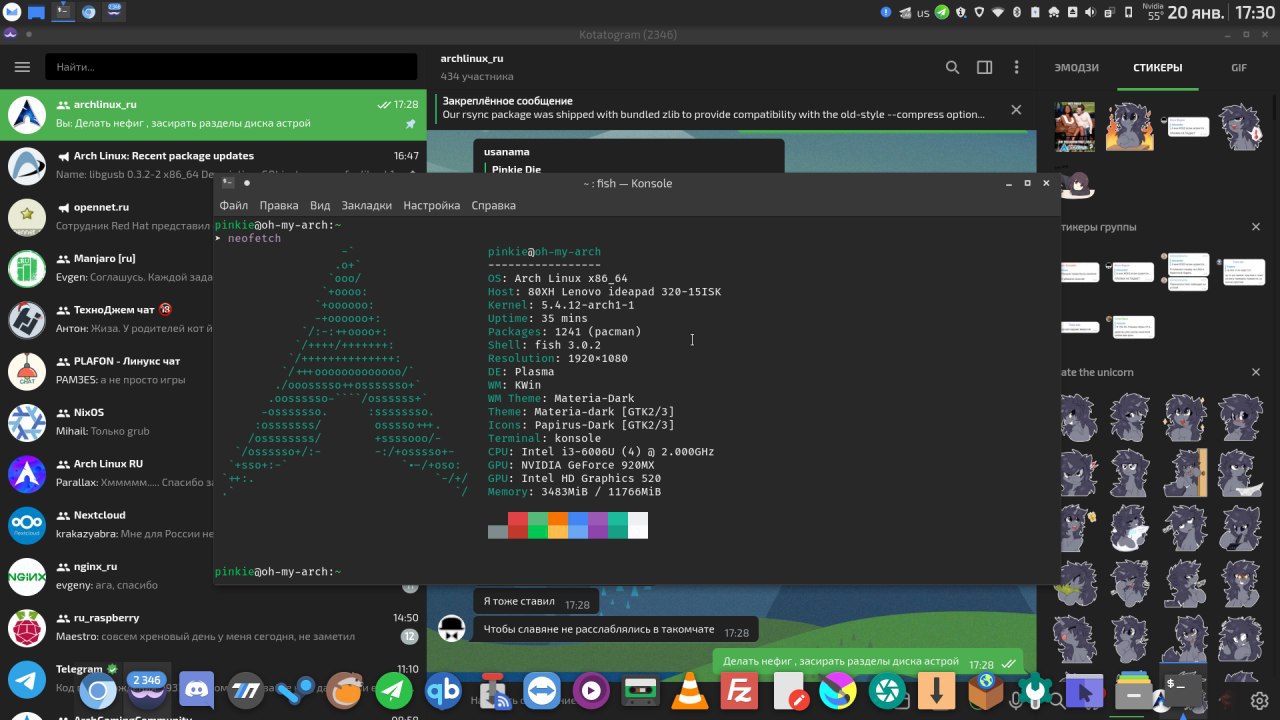Open the opennet.ru channel
This screenshot has height=720, width=1280.
click(x=106, y=216)
